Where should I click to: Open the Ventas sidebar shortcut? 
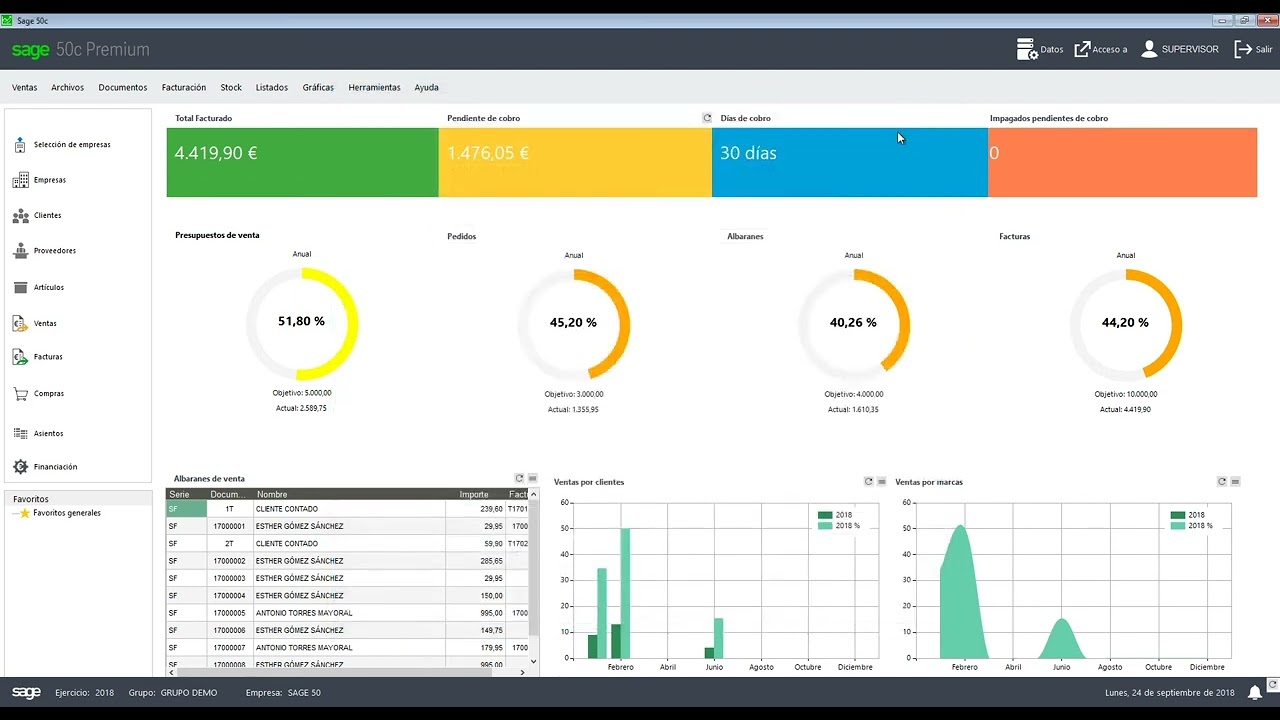pos(35,323)
